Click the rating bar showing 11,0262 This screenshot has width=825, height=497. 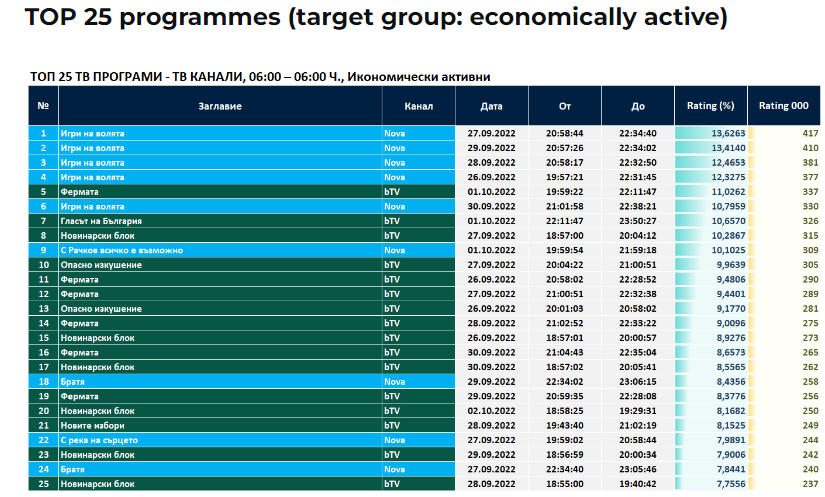pos(711,191)
